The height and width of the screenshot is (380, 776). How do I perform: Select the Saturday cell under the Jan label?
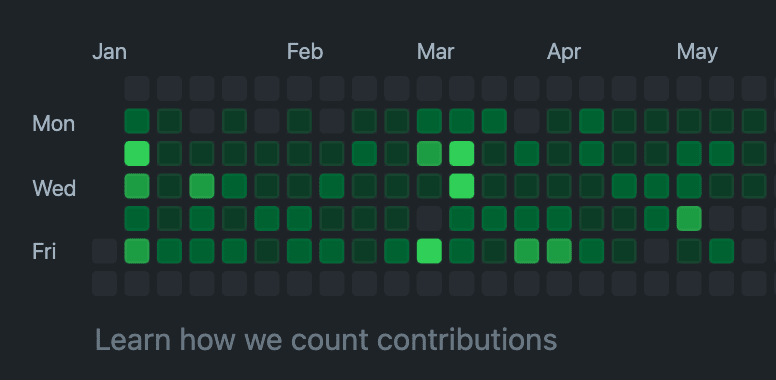104,283
